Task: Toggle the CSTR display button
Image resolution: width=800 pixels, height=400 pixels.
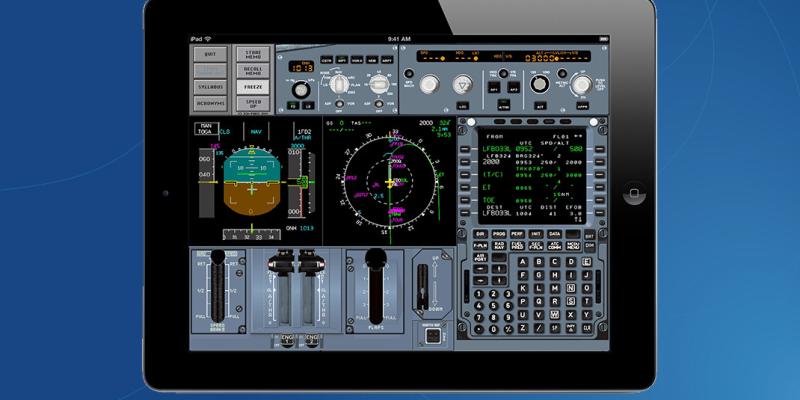Action: (x=327, y=60)
